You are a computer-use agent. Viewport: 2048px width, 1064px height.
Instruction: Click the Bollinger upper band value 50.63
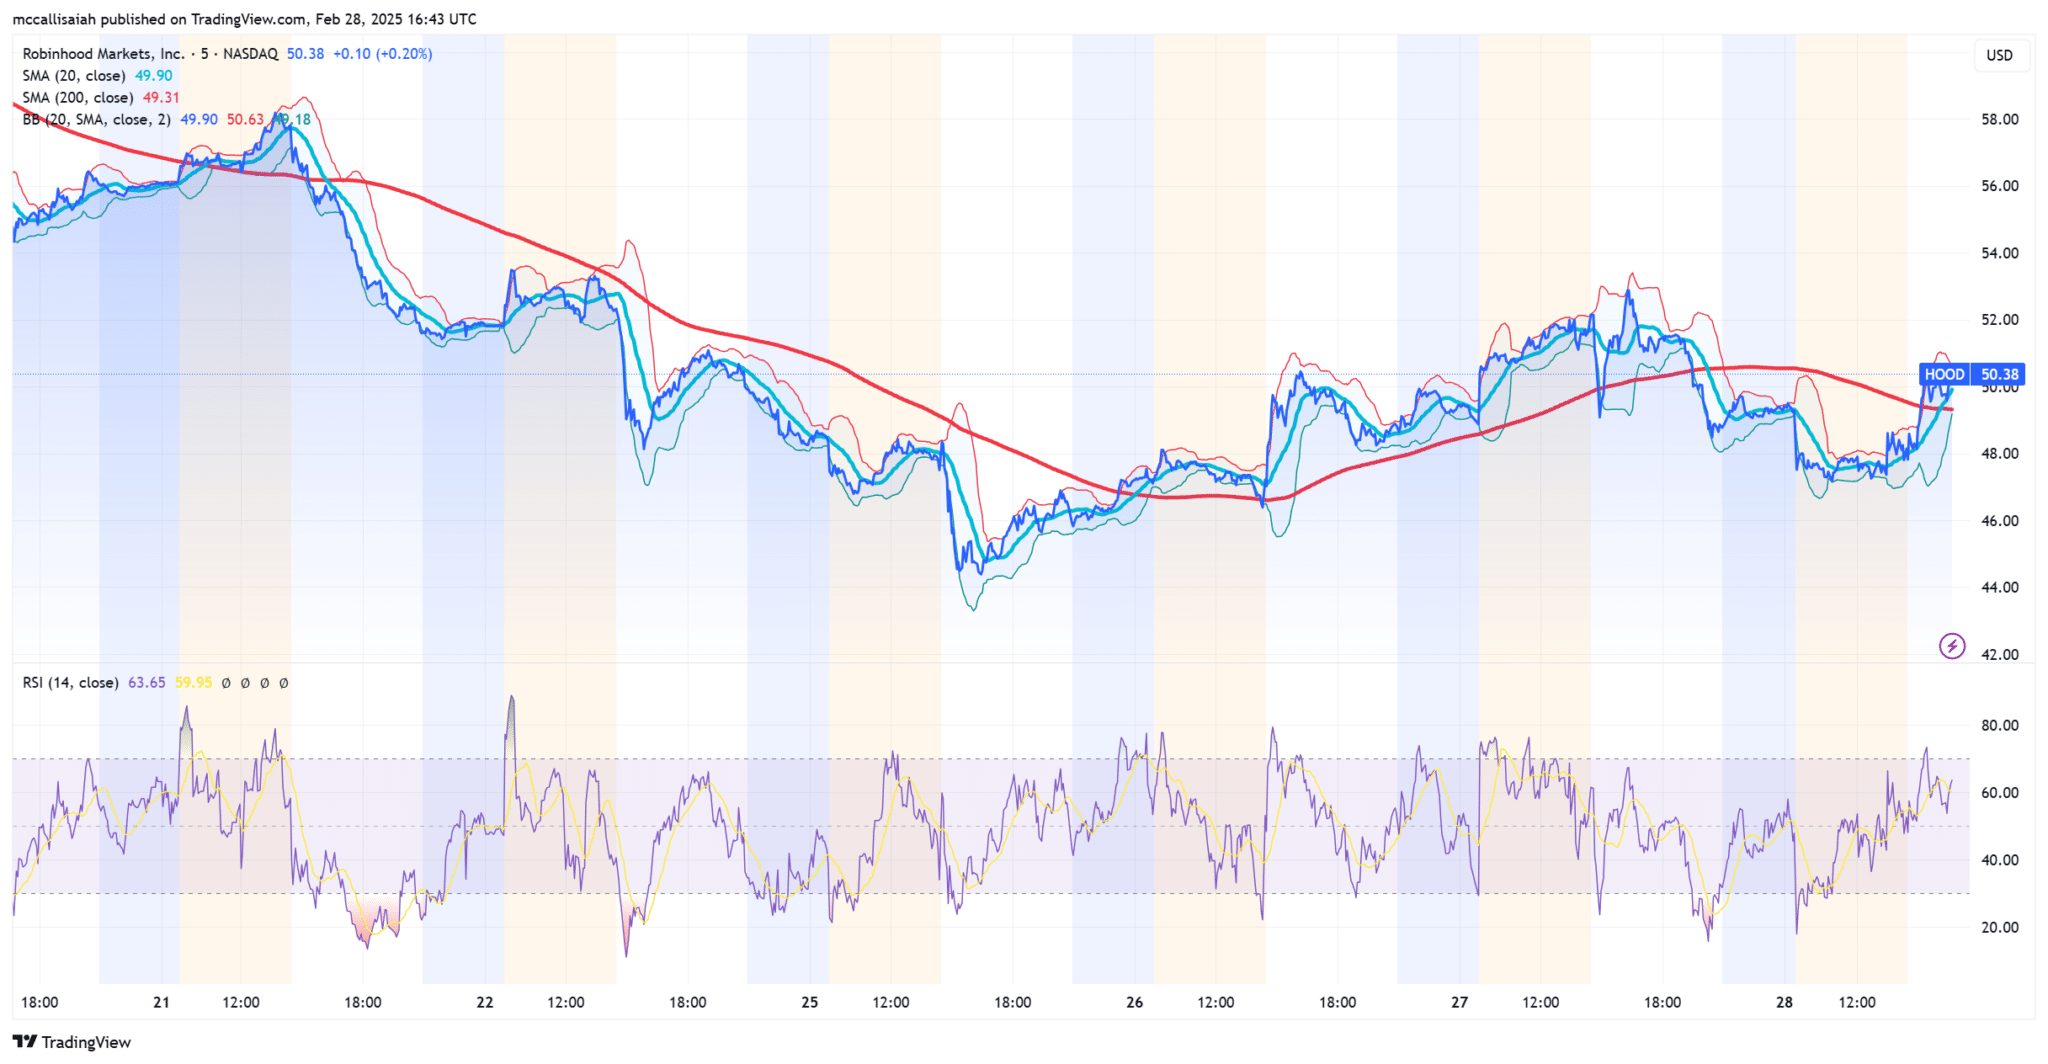[x=245, y=120]
